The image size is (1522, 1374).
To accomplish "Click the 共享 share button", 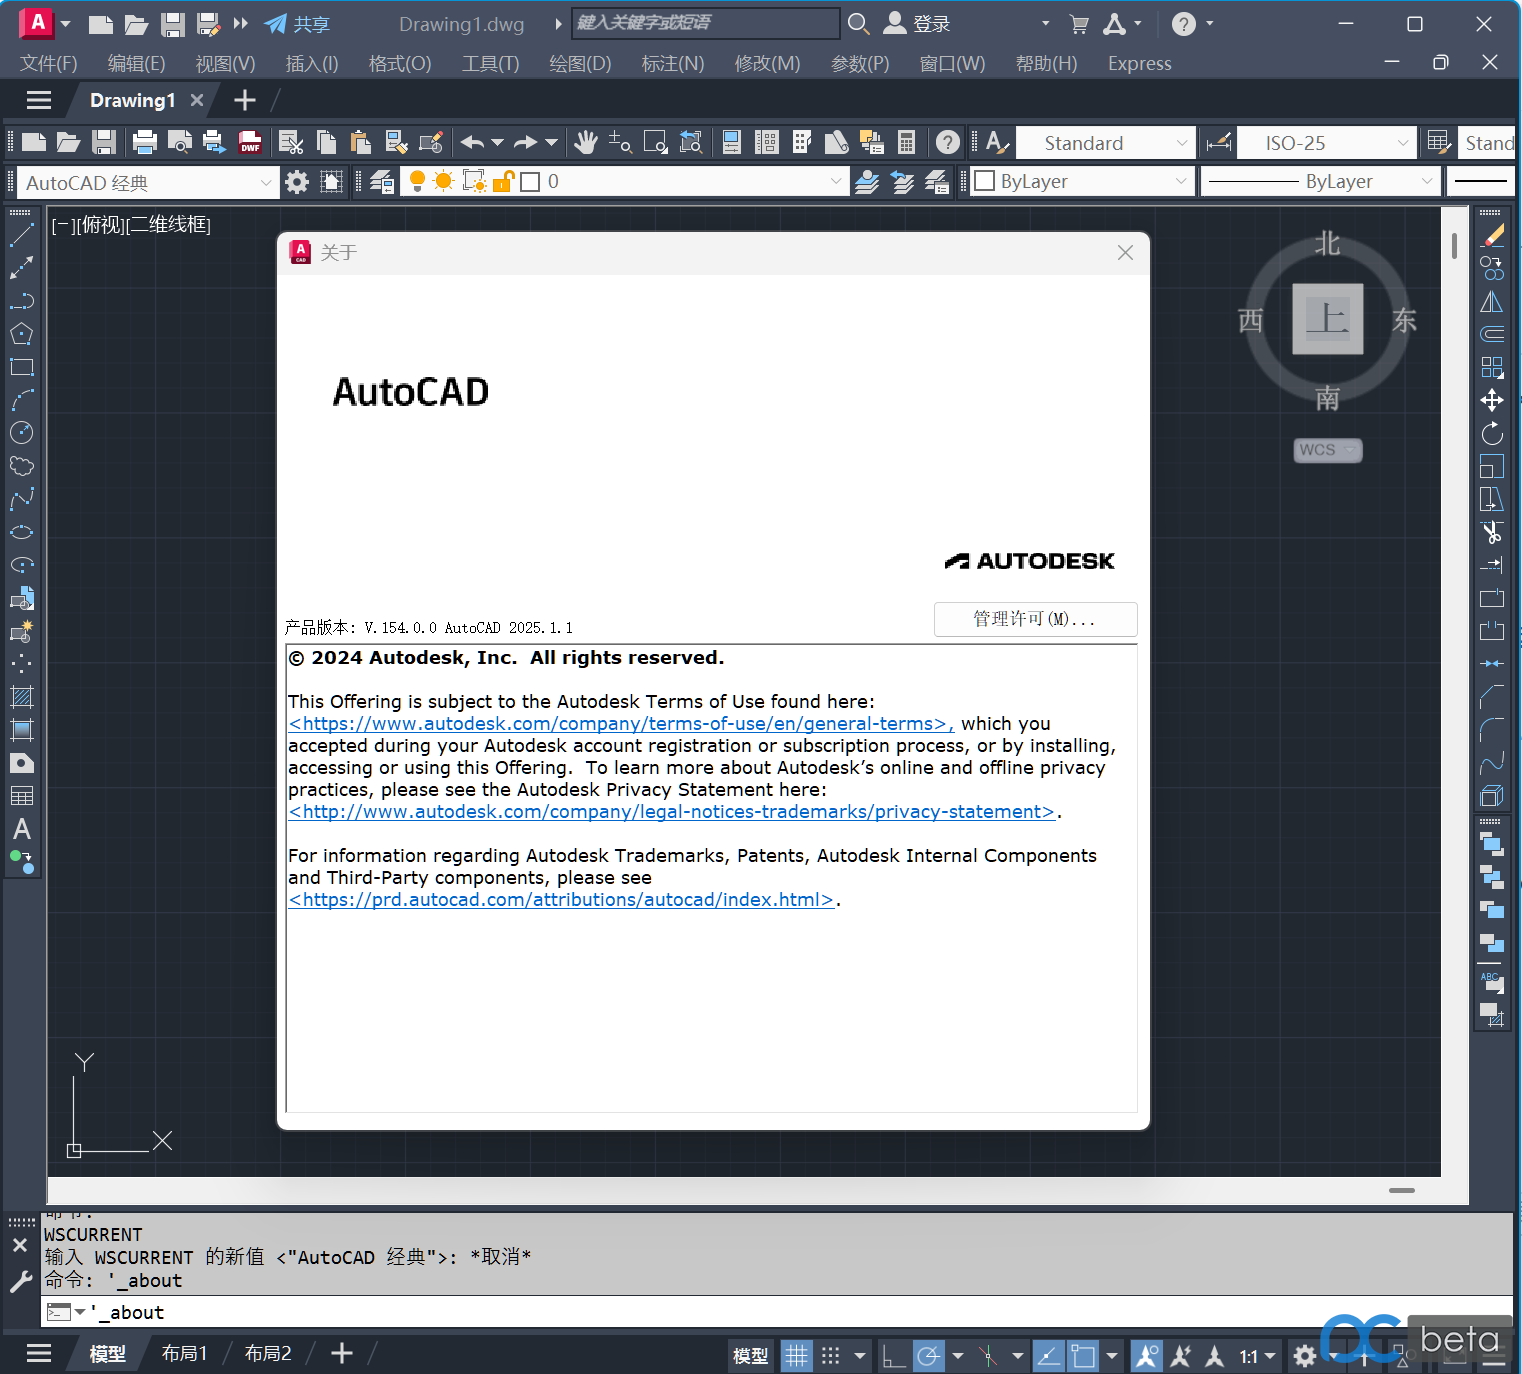I will click(297, 24).
